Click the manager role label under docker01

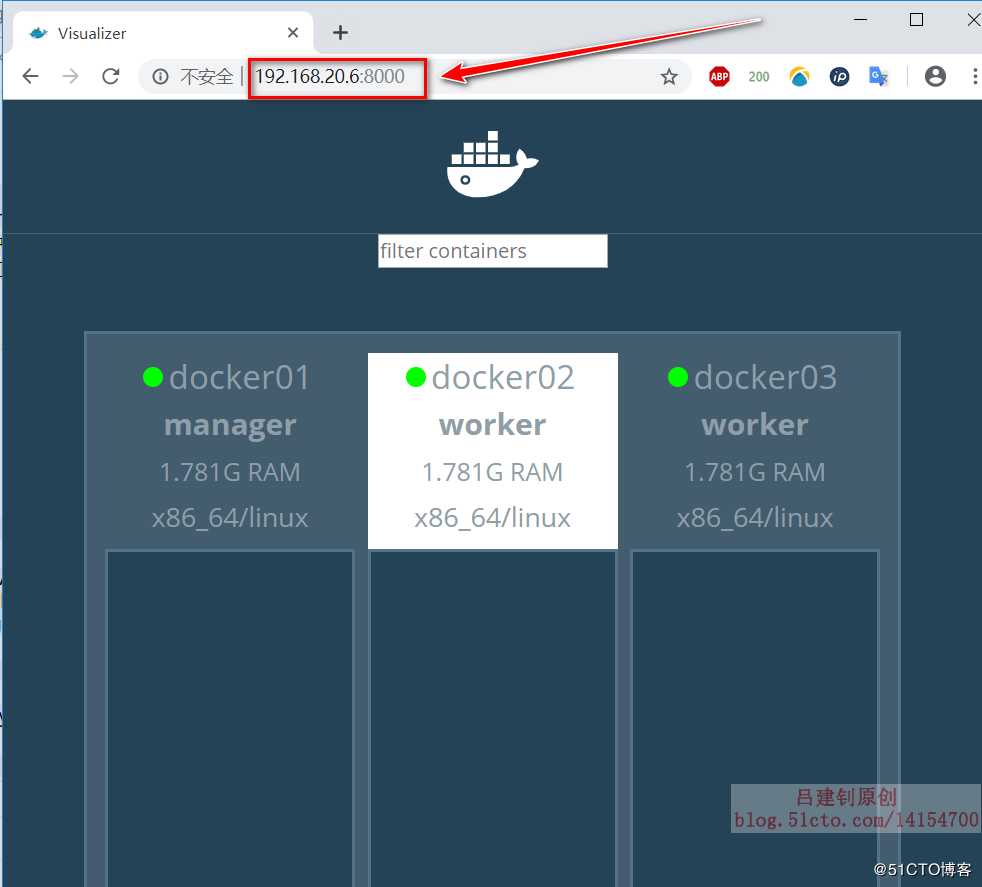click(x=230, y=426)
